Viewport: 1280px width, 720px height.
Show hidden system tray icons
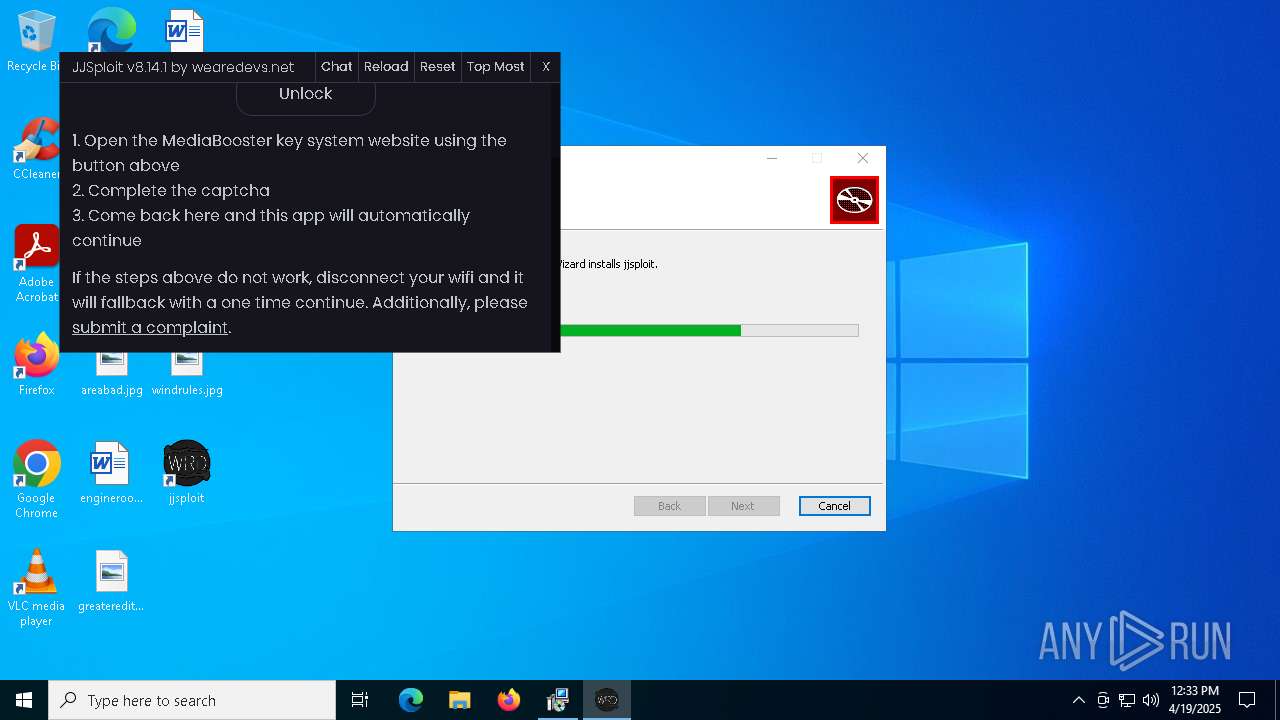[1078, 700]
